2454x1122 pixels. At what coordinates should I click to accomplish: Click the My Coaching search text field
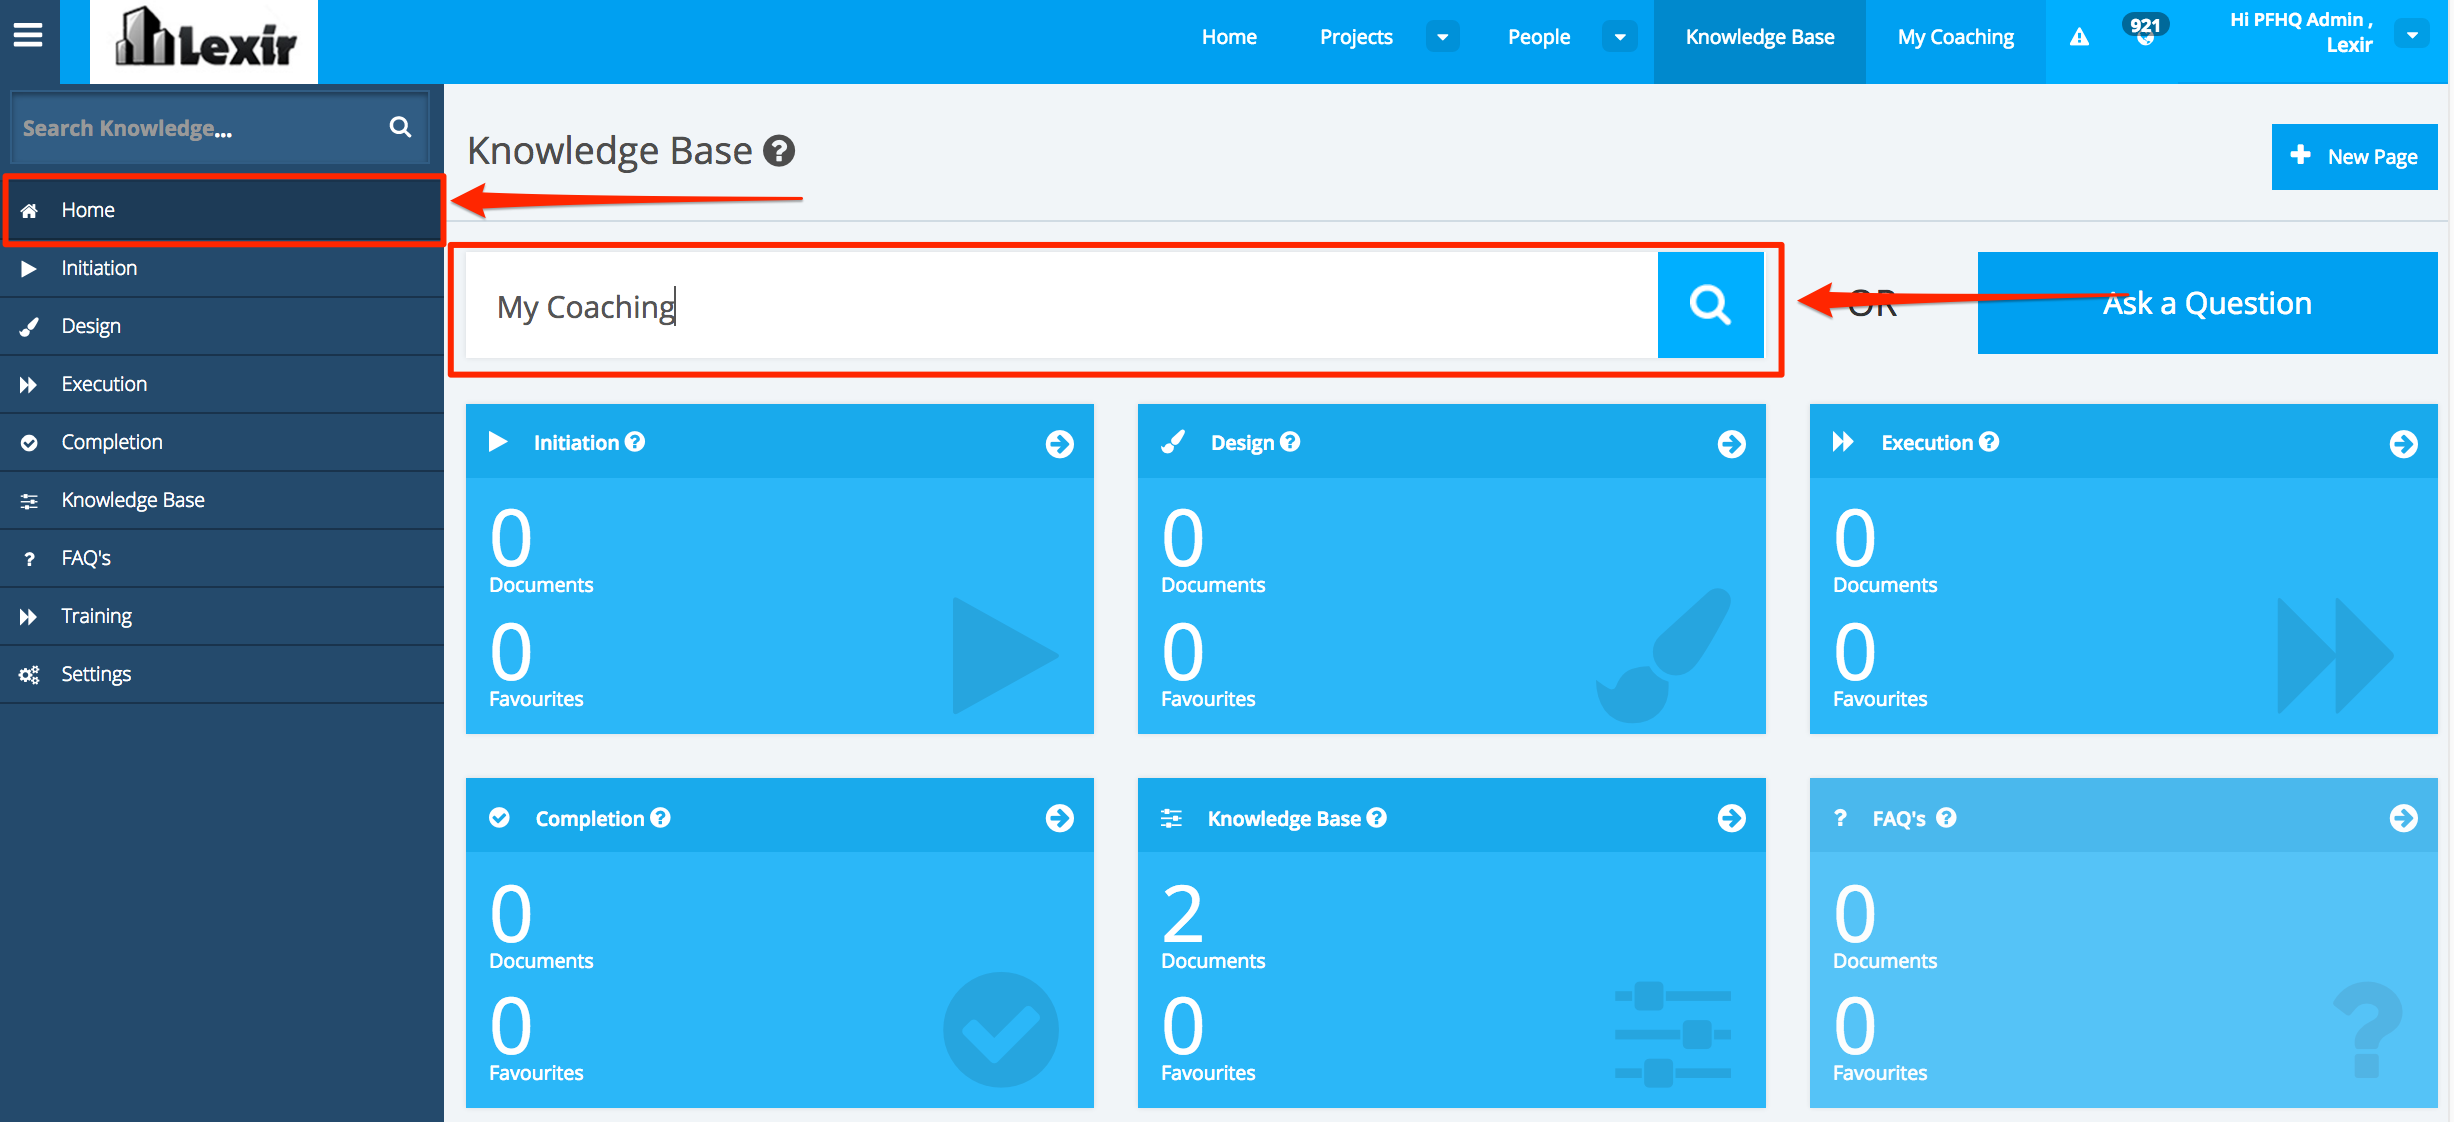click(1060, 306)
